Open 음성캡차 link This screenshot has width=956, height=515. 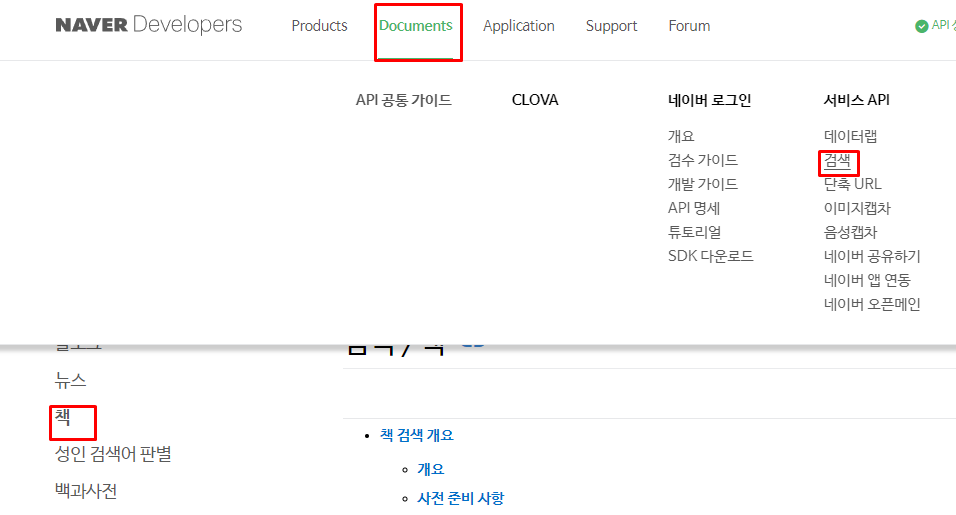(x=851, y=232)
